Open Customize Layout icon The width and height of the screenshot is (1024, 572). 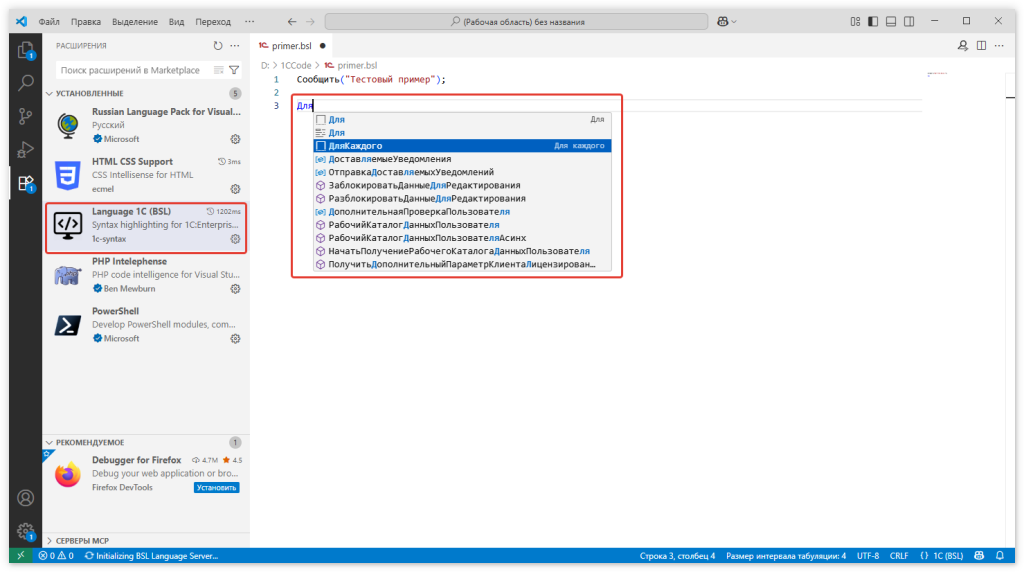coord(855,22)
